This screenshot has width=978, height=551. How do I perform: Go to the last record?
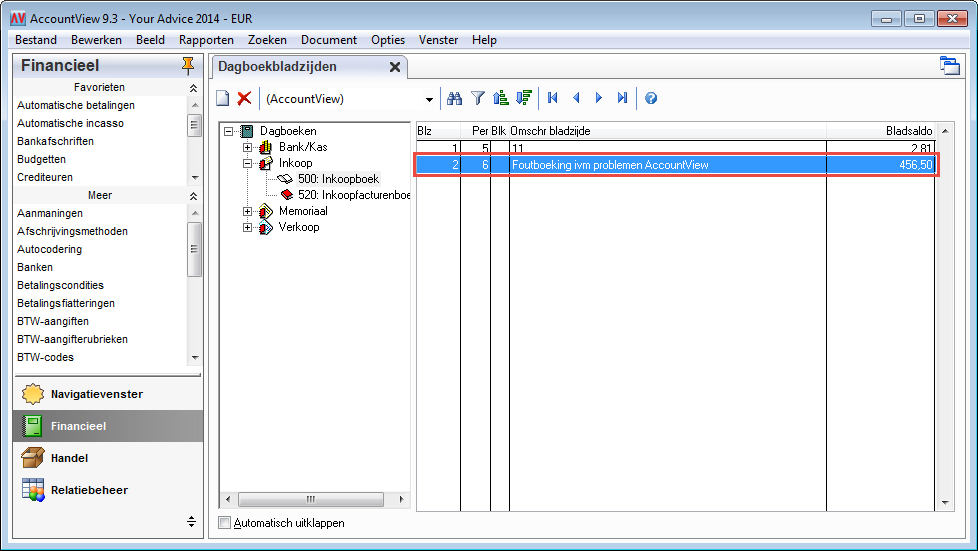pyautogui.click(x=622, y=98)
